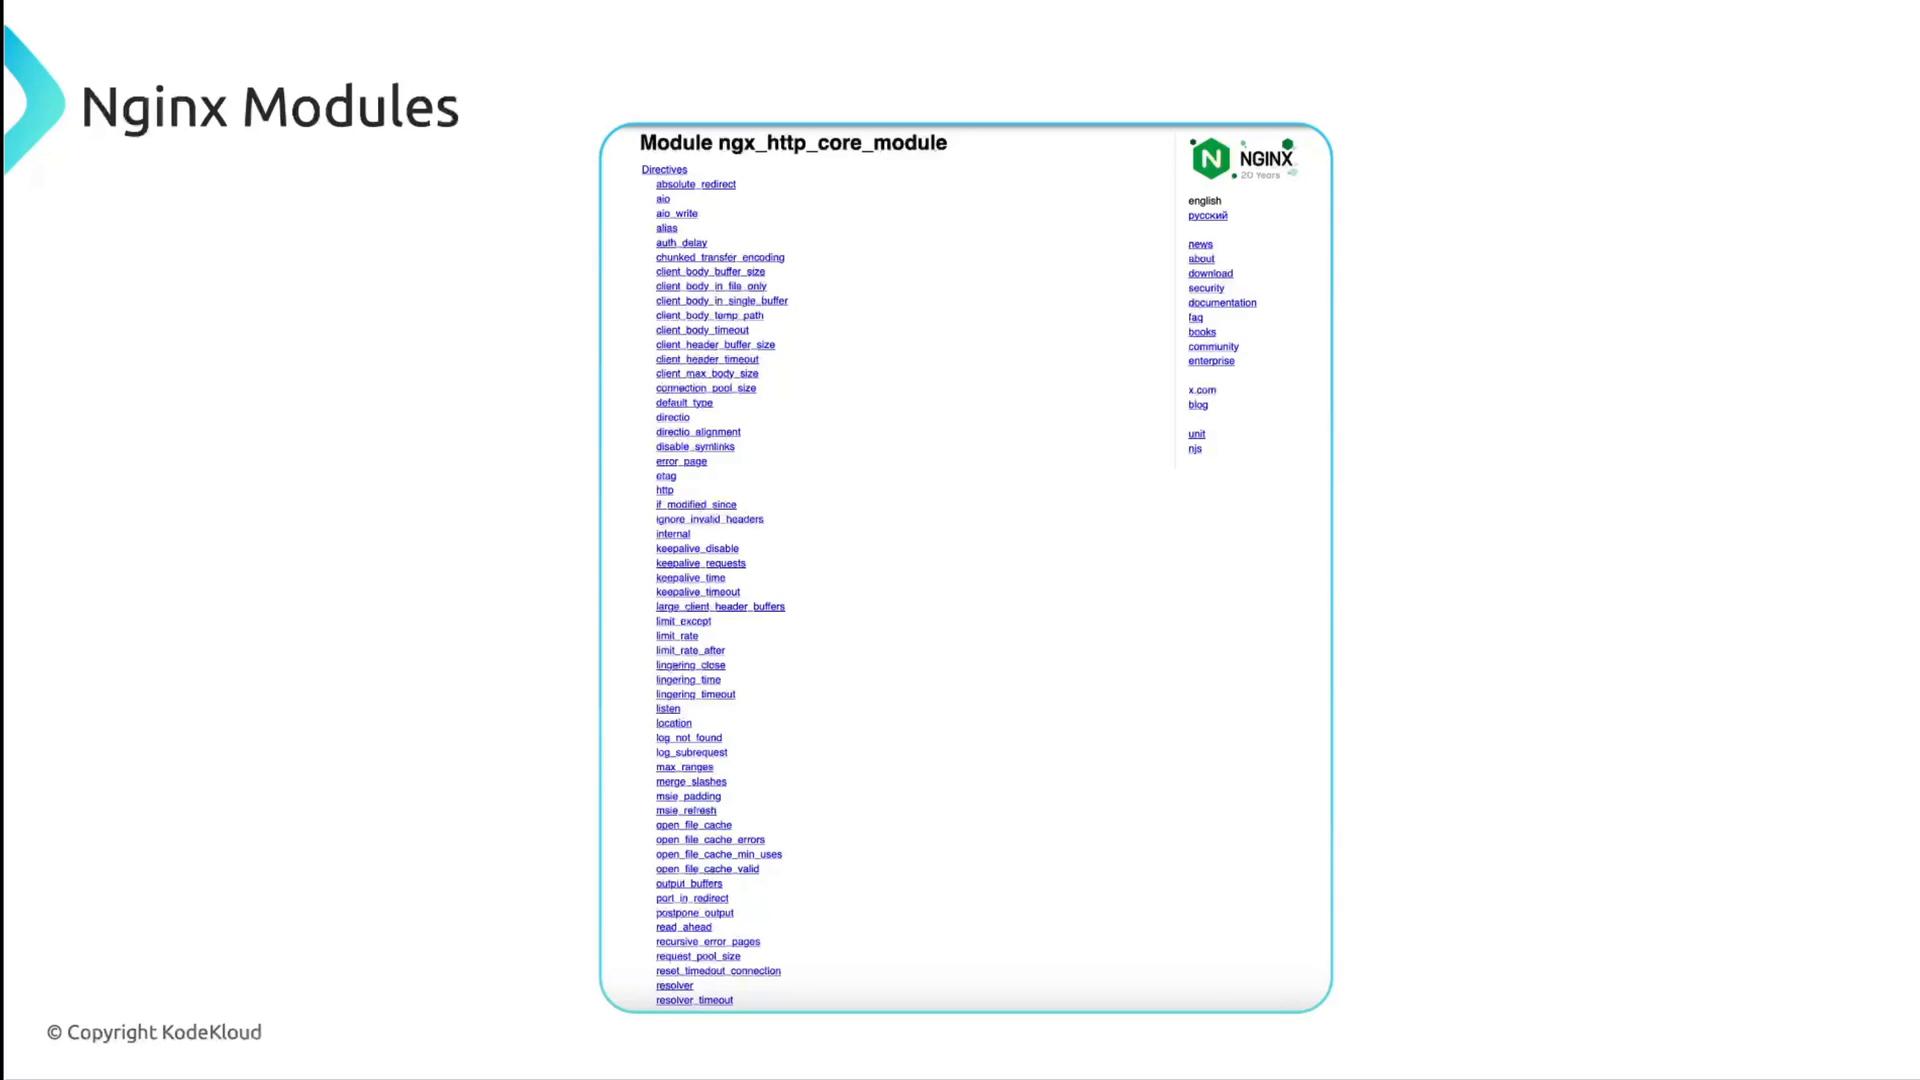Open log_not_found directive link
Viewport: 1920px width, 1080px height.
click(x=689, y=738)
